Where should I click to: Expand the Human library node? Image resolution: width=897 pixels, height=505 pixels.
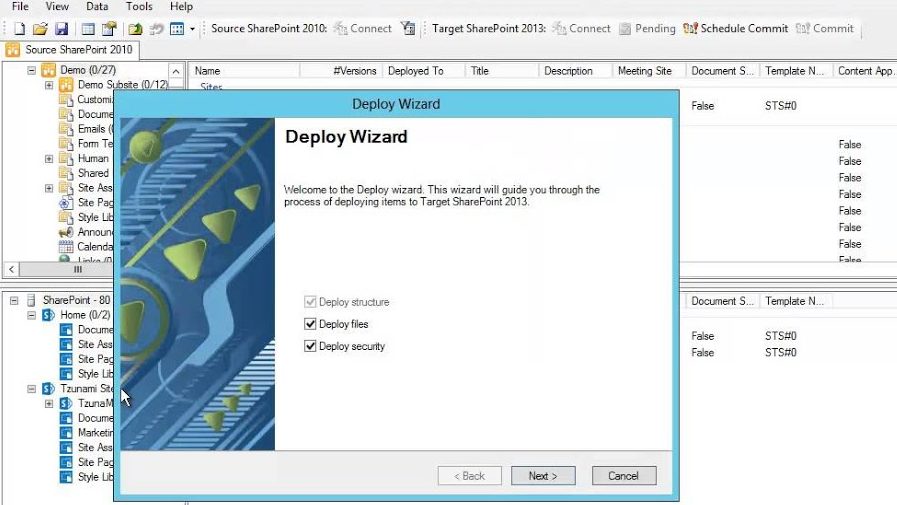(49, 159)
